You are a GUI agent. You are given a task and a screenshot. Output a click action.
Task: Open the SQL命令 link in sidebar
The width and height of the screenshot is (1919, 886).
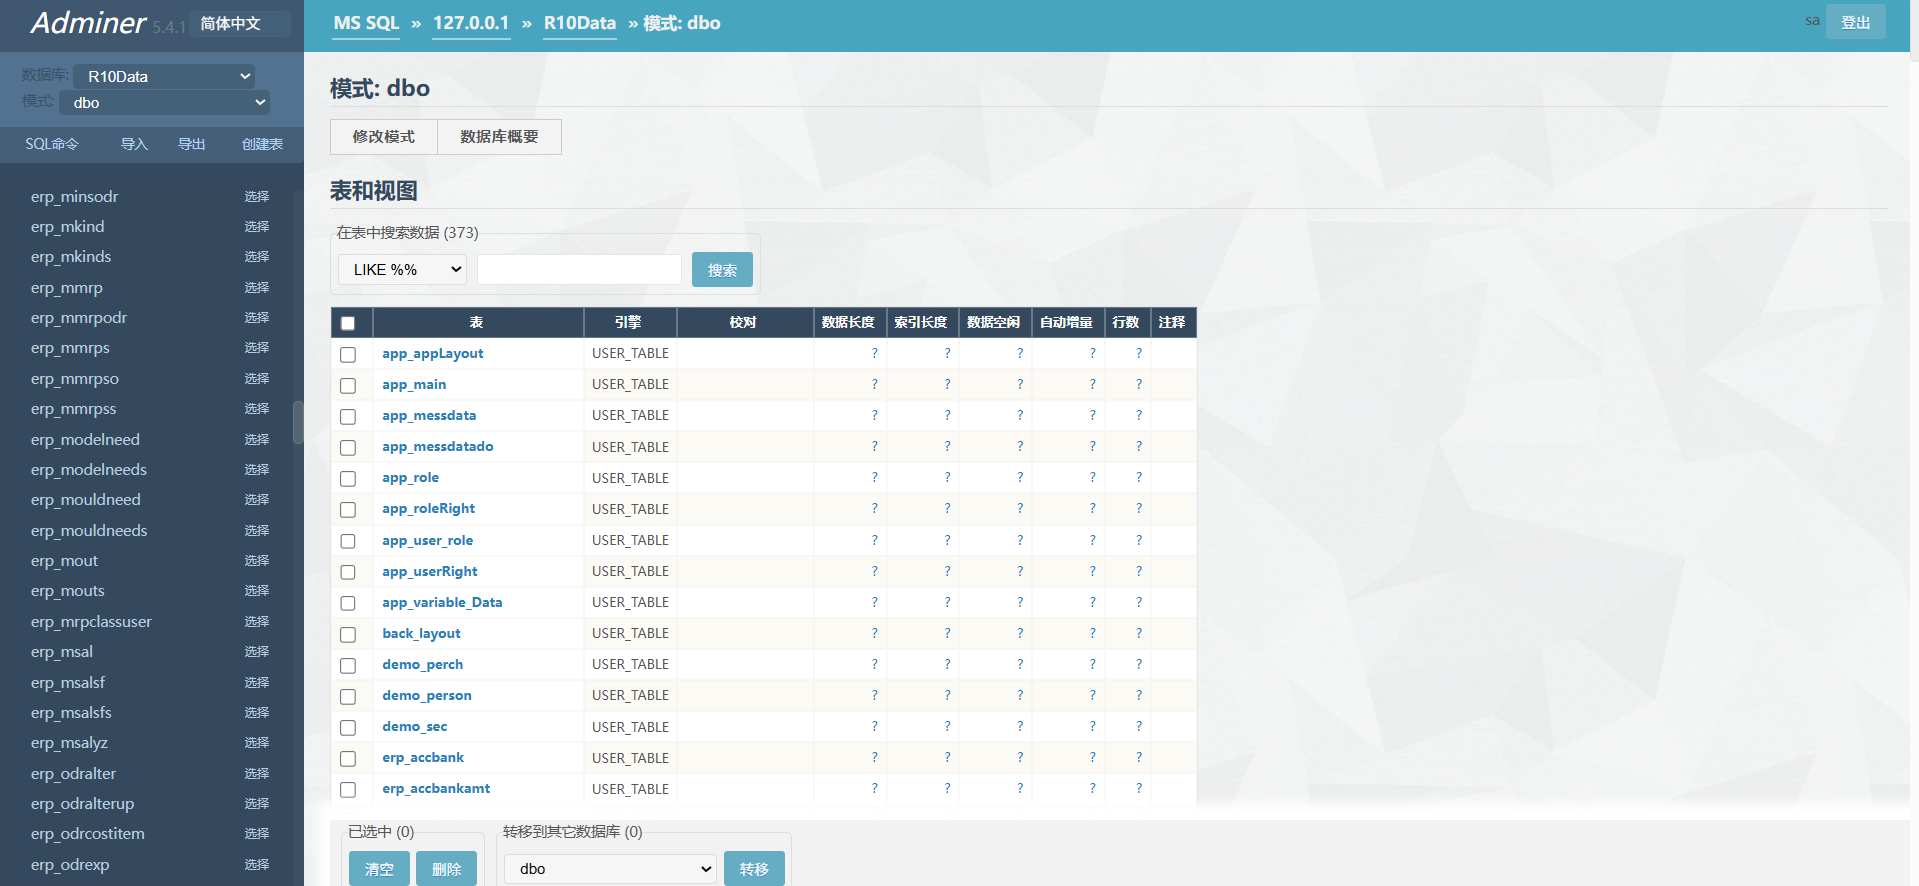point(52,144)
